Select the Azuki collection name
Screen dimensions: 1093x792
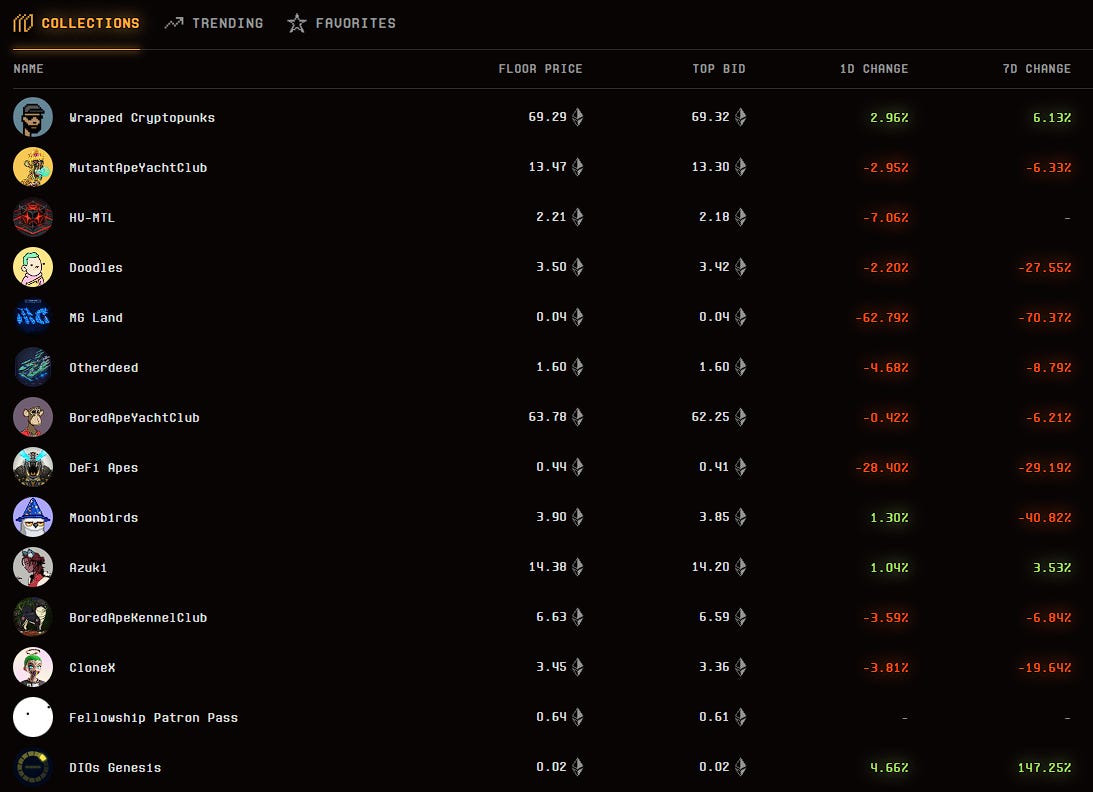88,568
